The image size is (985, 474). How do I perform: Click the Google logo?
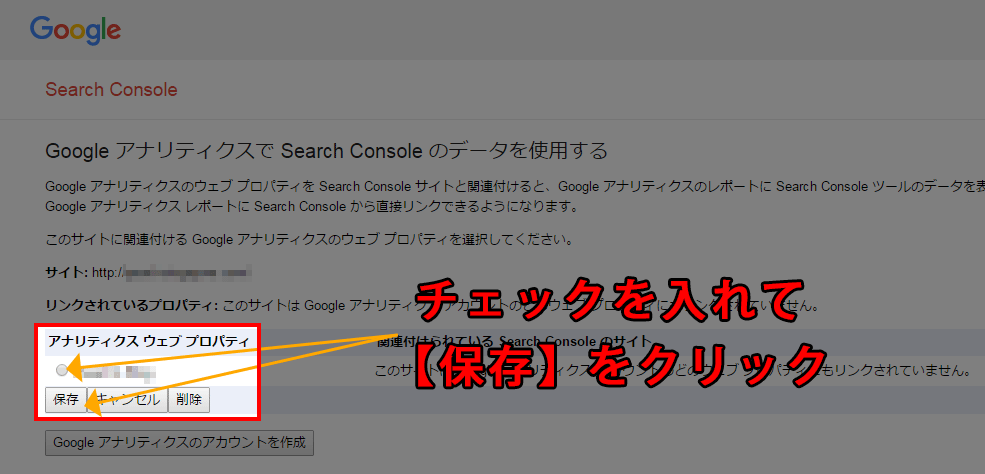tap(75, 30)
